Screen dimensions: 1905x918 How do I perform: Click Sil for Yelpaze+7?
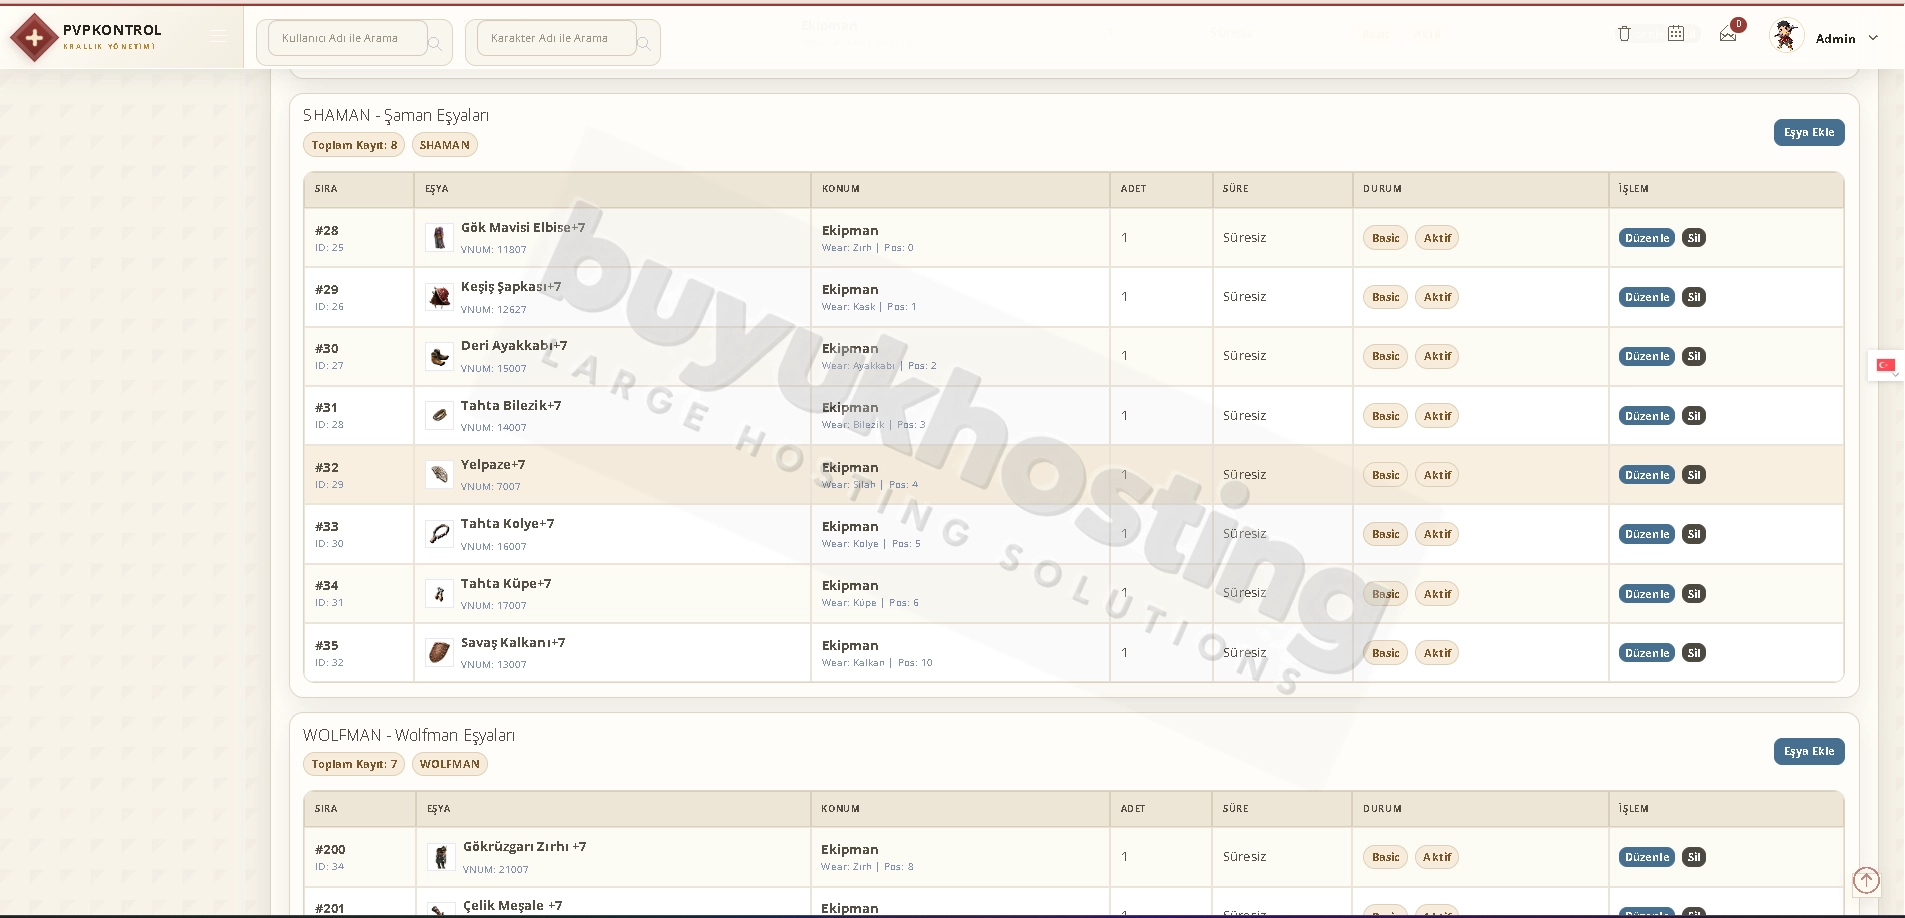point(1694,475)
